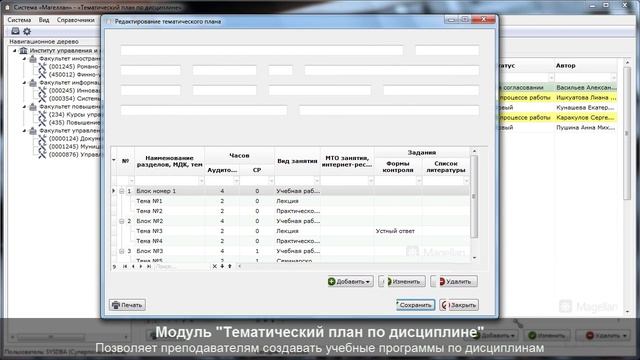Select (0001245) Муниц... in navigation tree

coord(74,147)
